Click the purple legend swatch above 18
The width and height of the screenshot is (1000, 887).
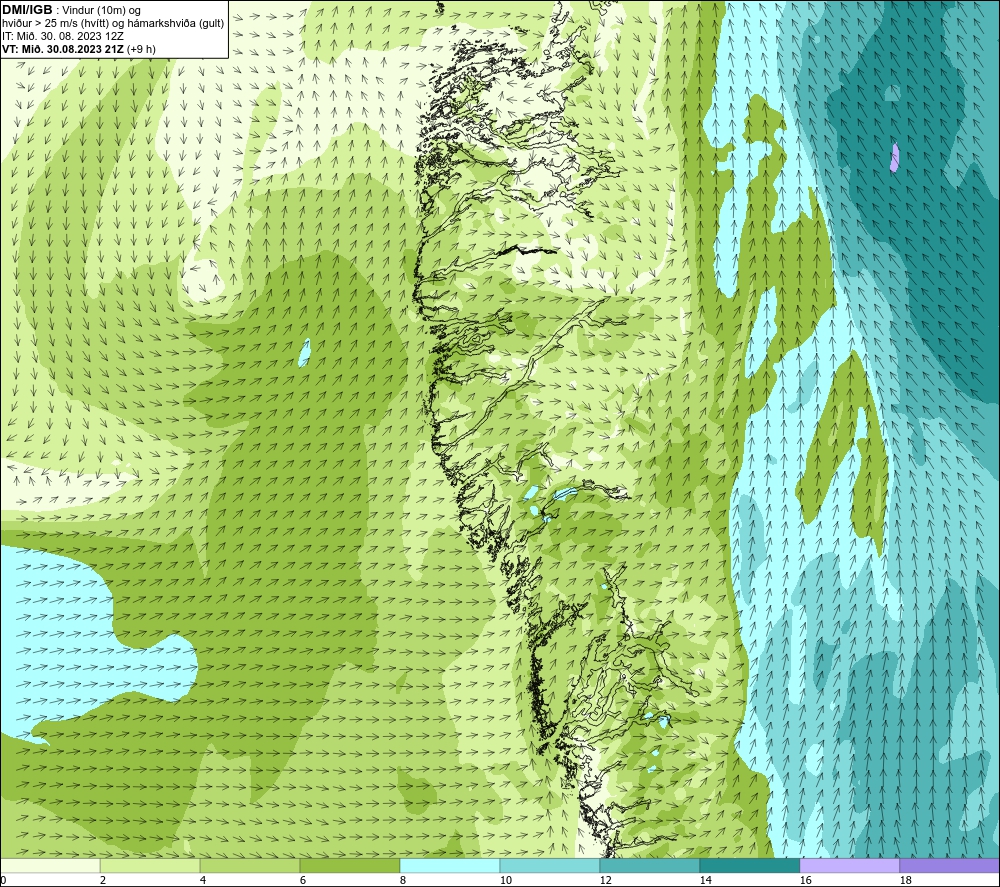[x=949, y=866]
